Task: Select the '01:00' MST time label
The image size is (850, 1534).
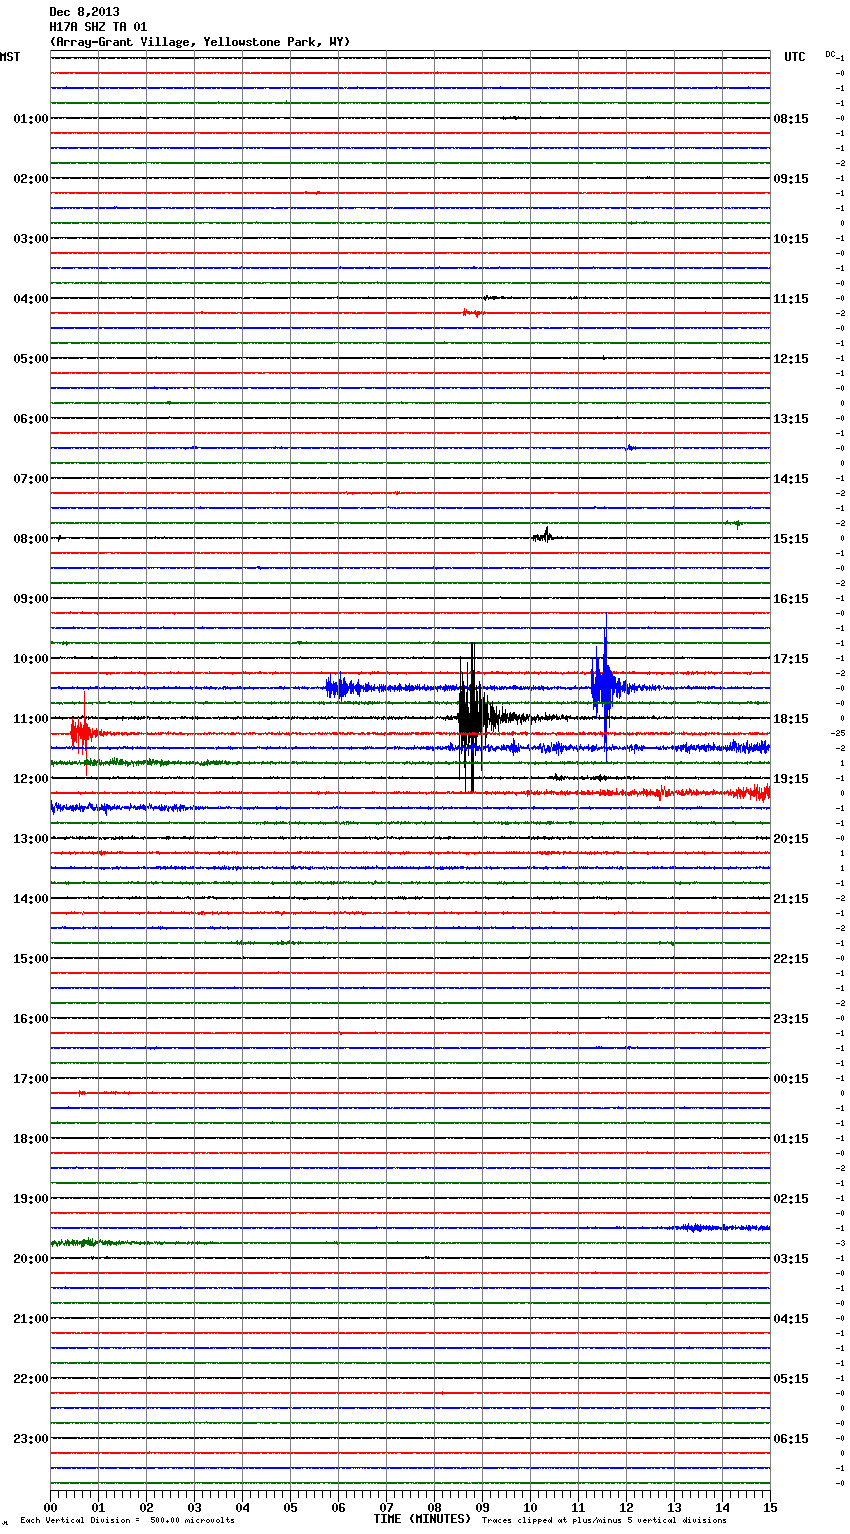Action: 31,119
